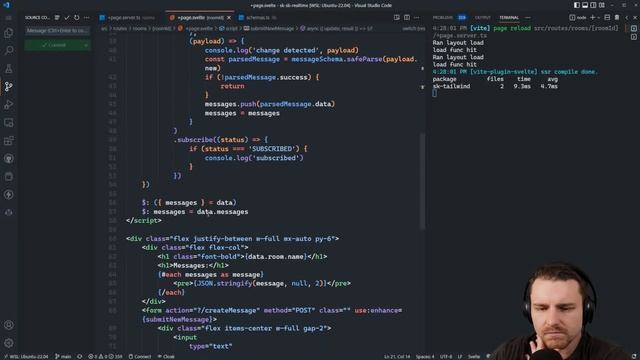Viewport: 640px width, 360px height.
Task: Click Connect in the status bar
Action: click(x=140, y=356)
